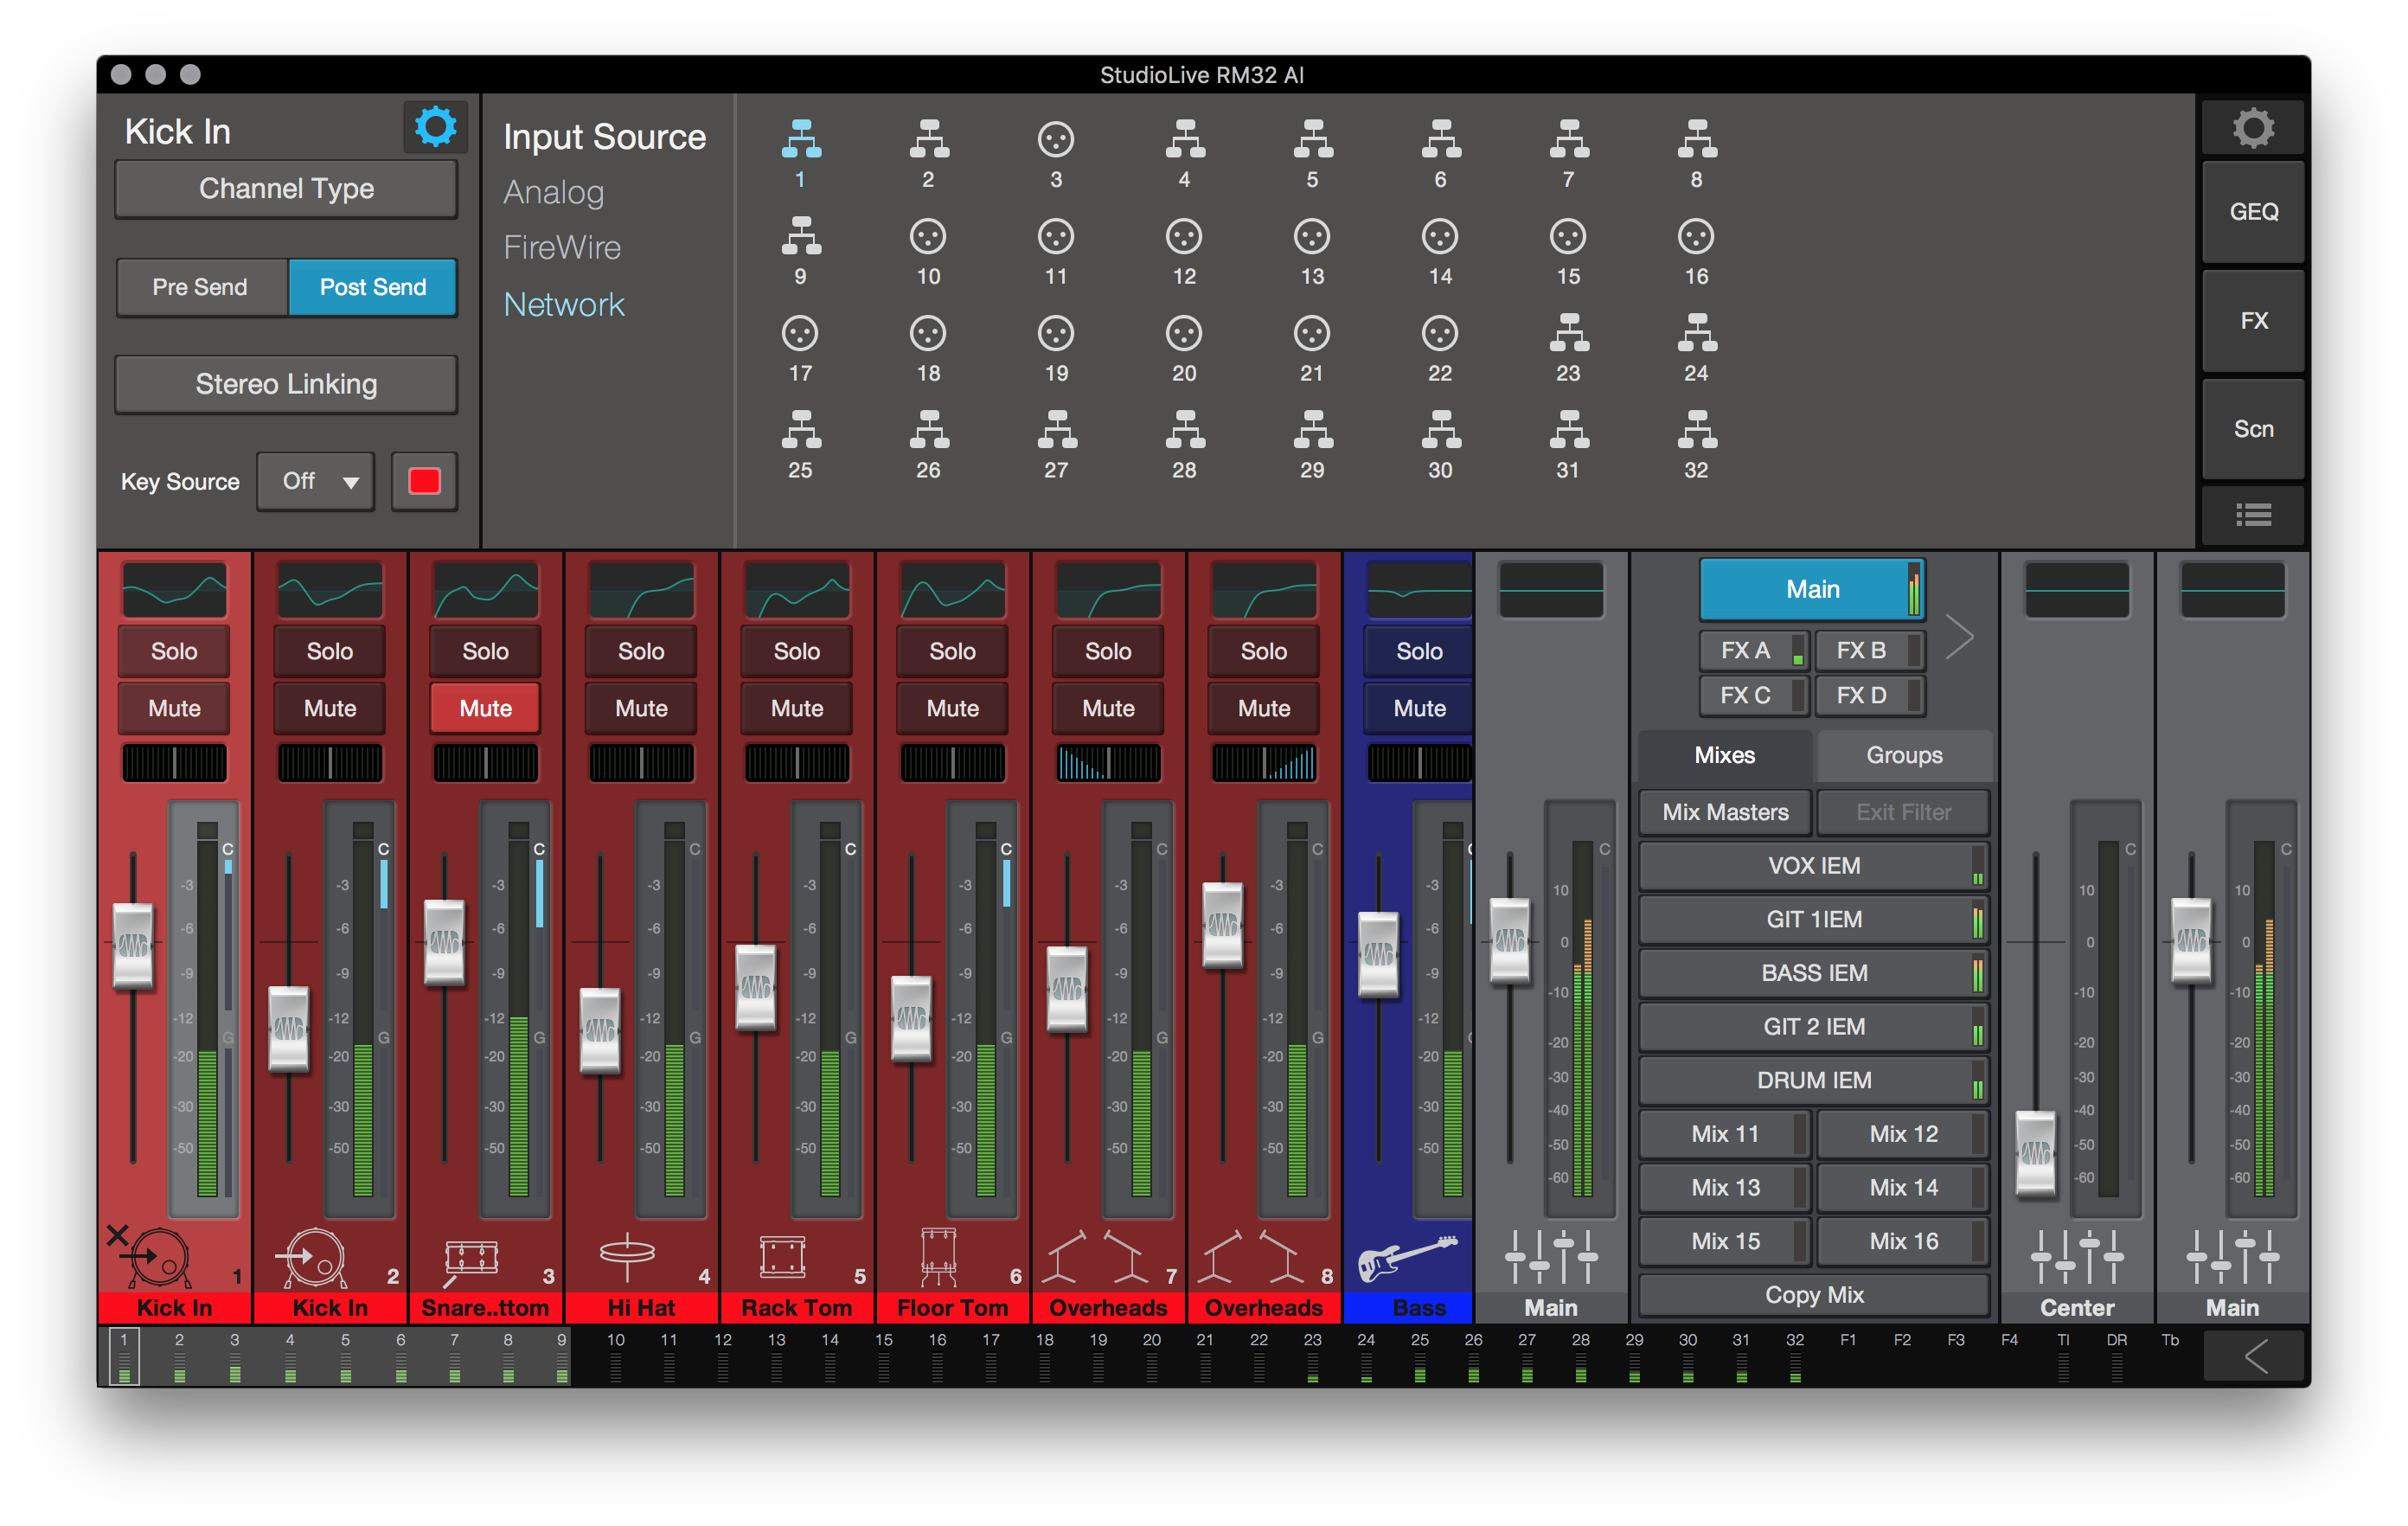This screenshot has height=1526, width=2408.
Task: Select the VOX IEM mix
Action: pyautogui.click(x=1813, y=866)
